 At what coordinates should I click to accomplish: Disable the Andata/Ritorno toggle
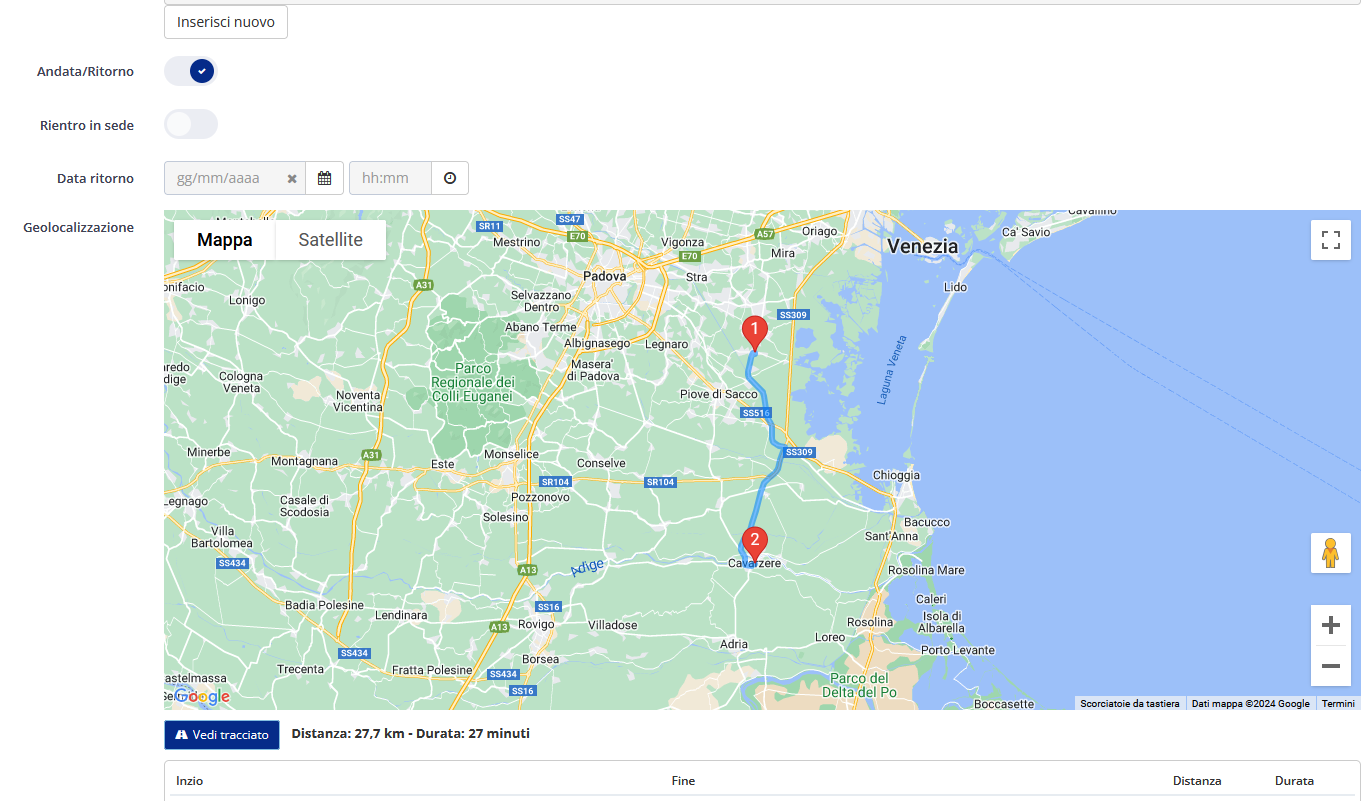point(191,71)
